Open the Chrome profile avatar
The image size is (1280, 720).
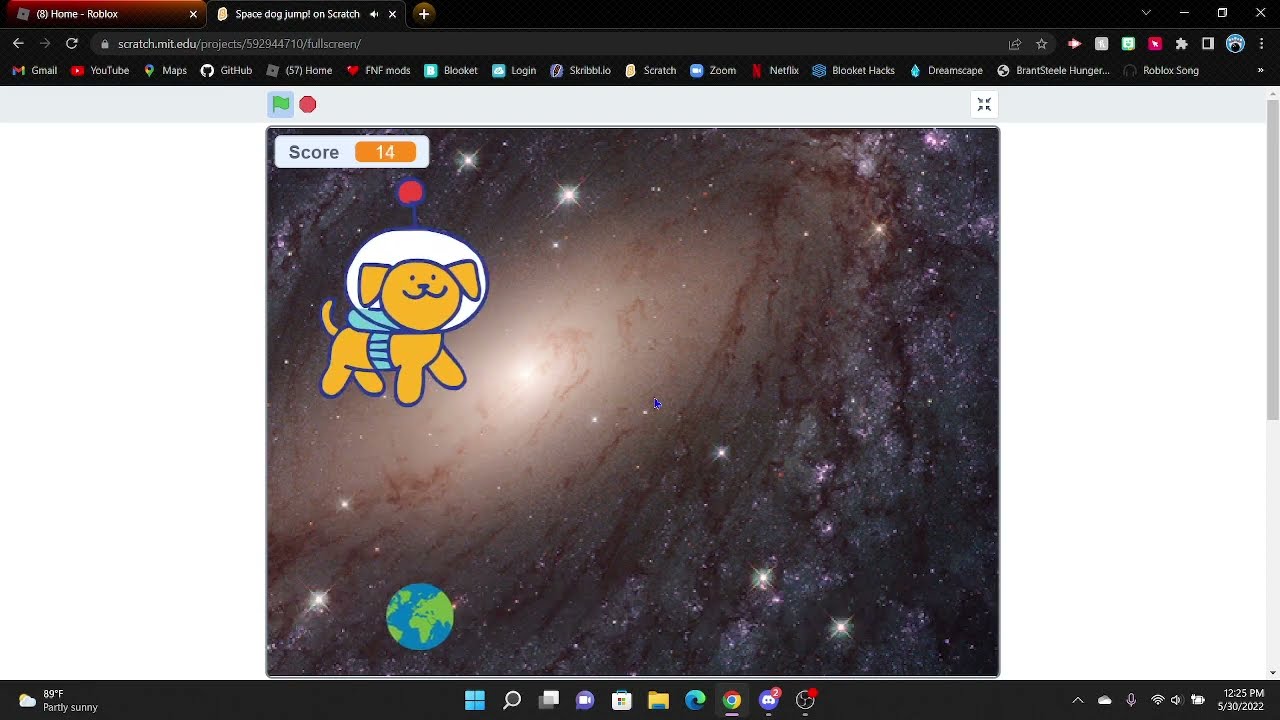pyautogui.click(x=1235, y=44)
